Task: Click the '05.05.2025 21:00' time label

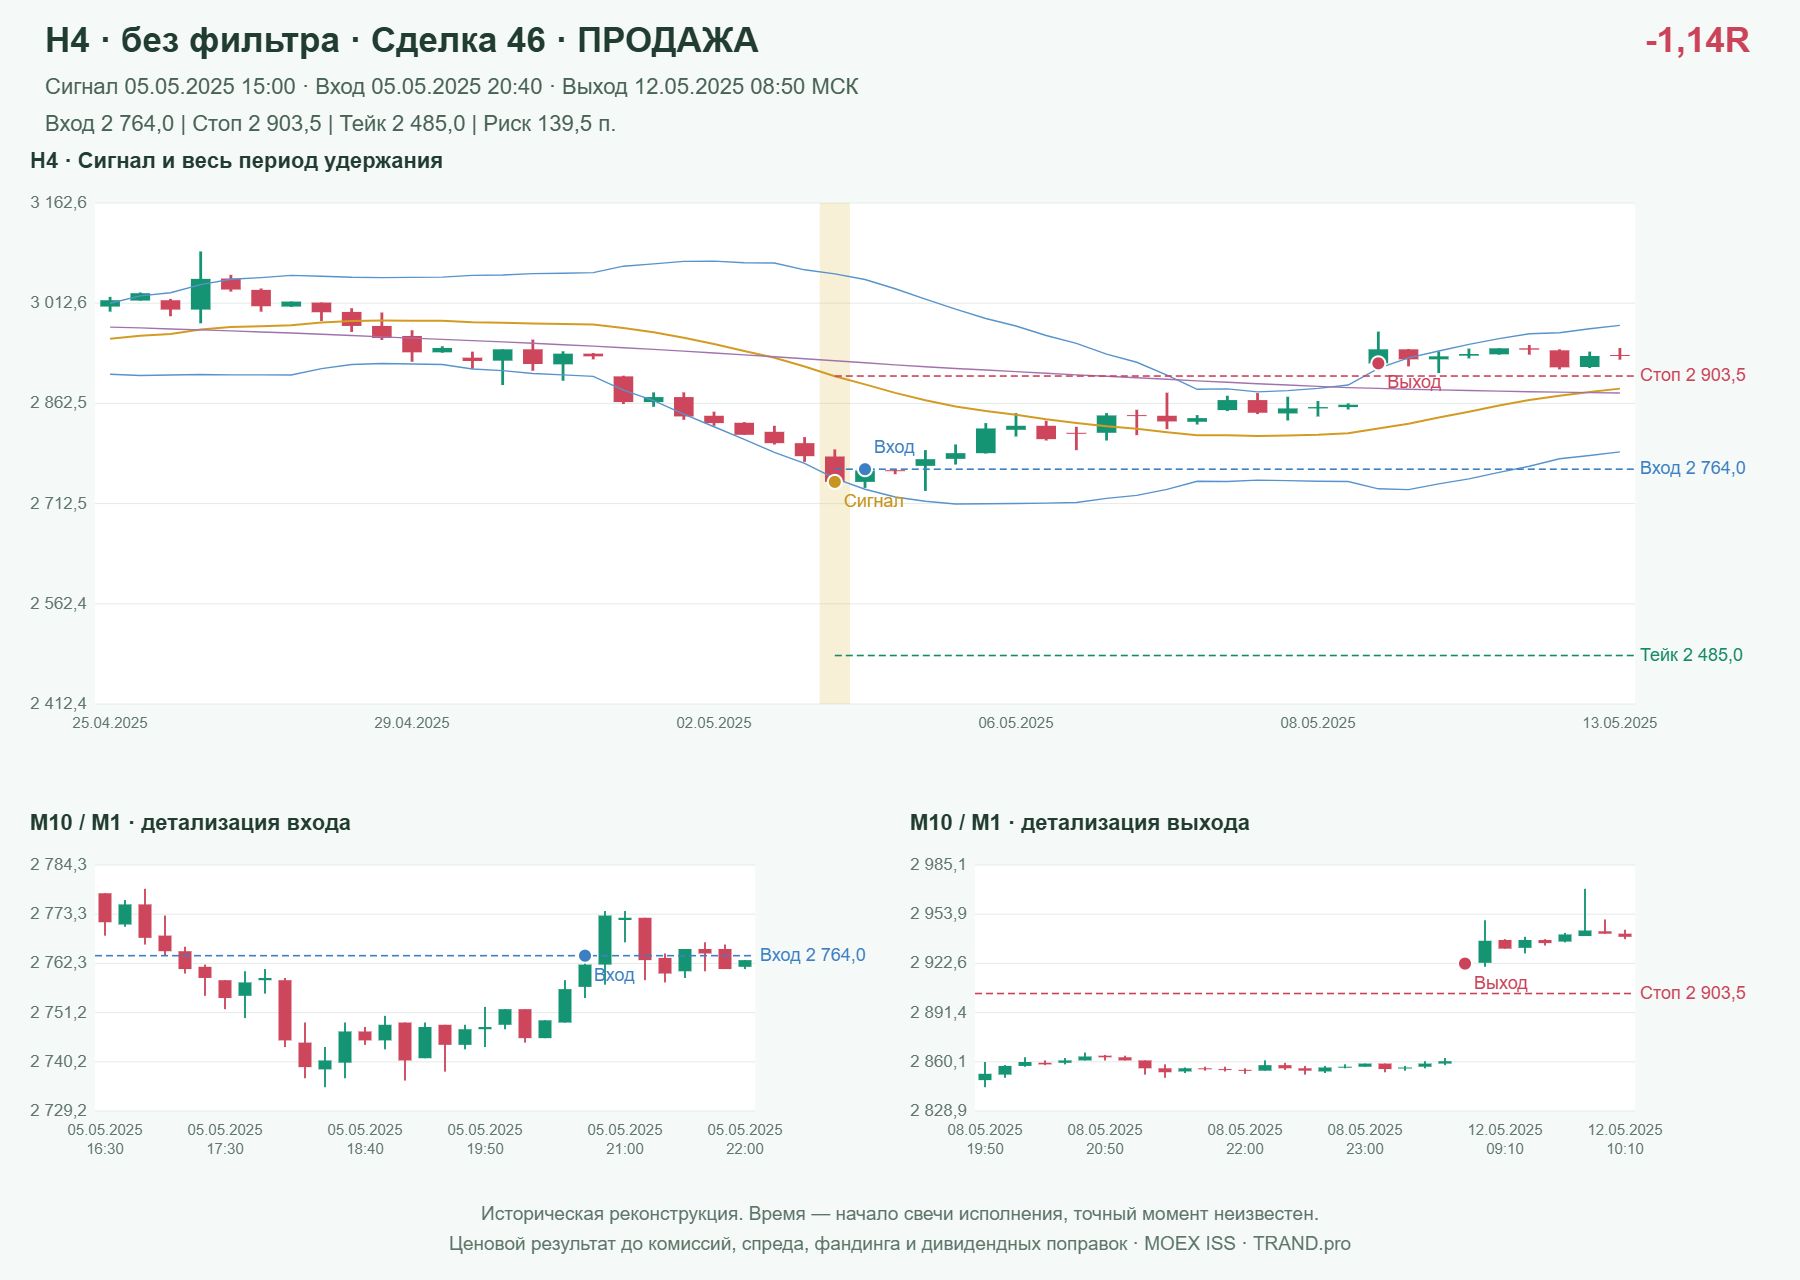Action: [x=625, y=1139]
